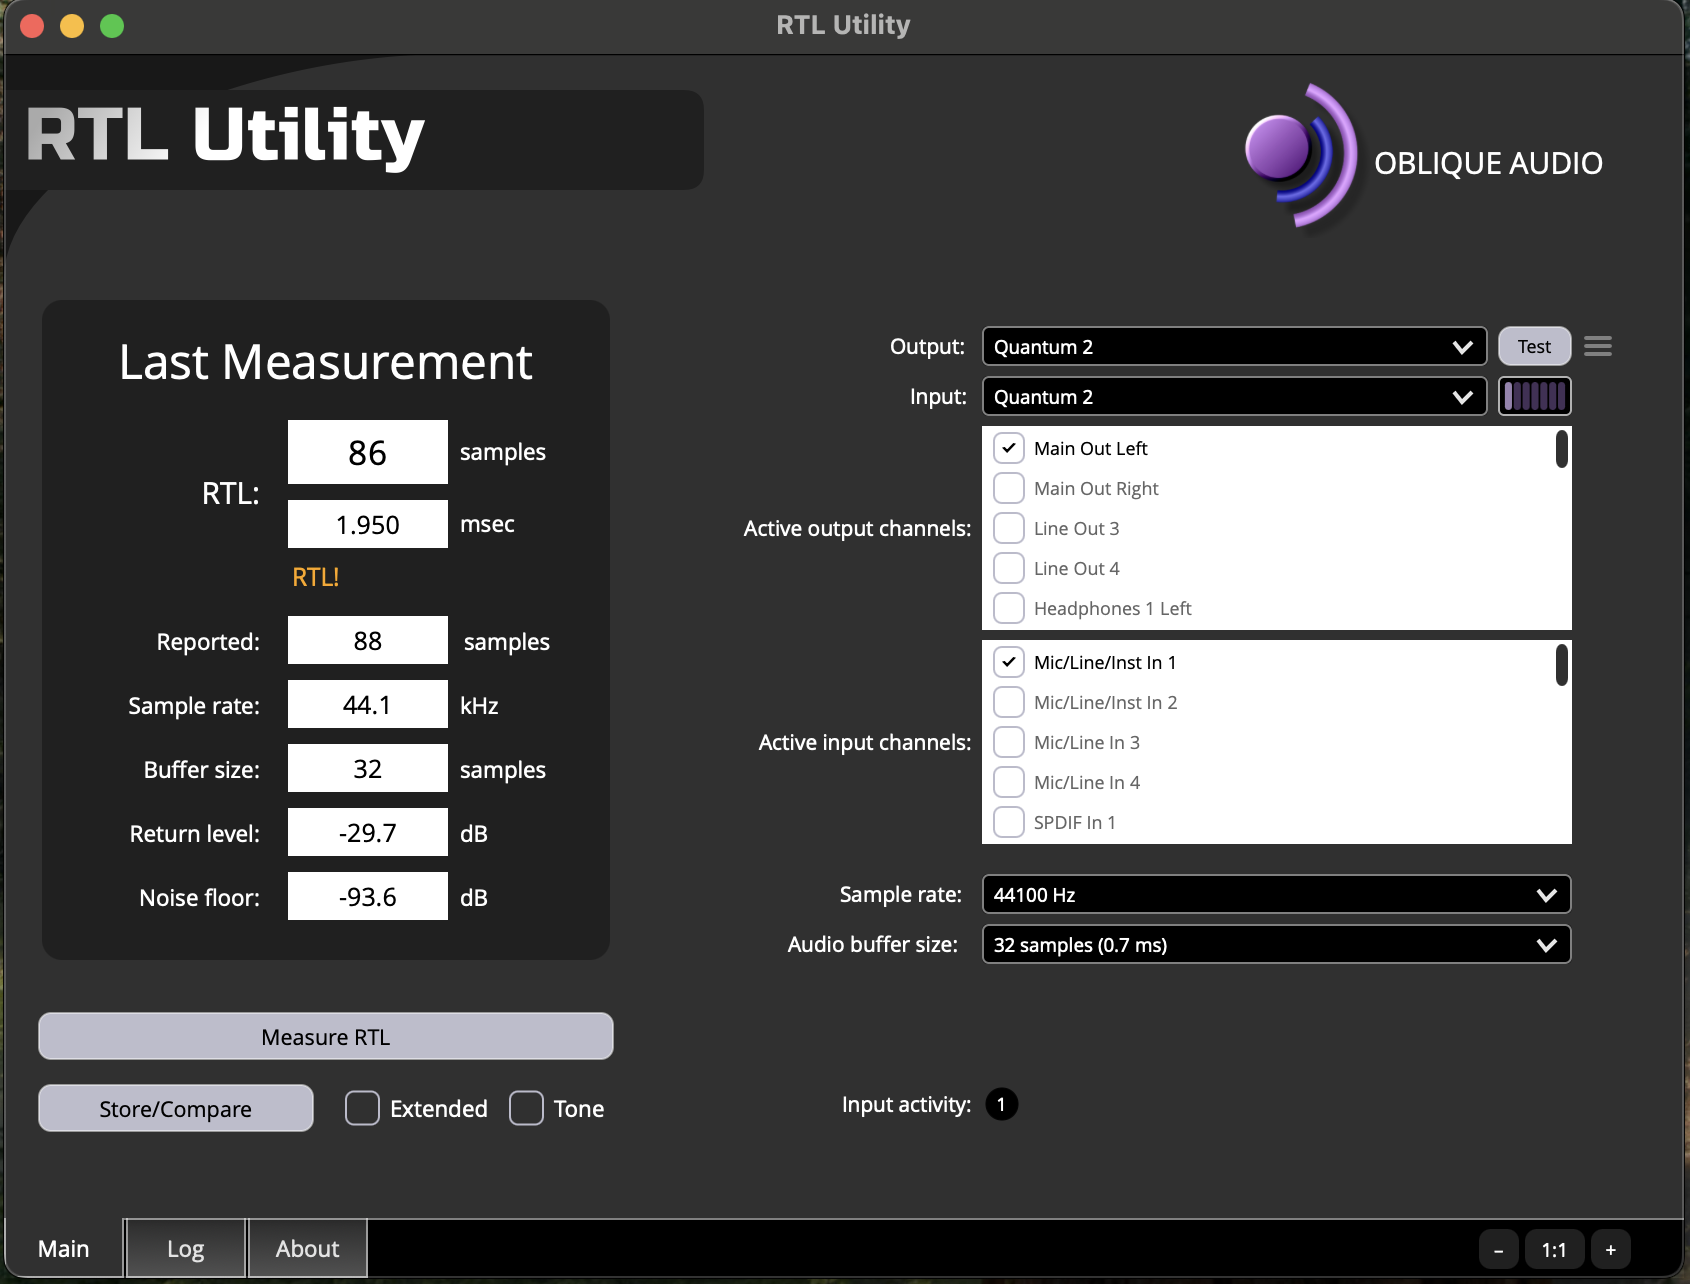Maximize the RTL Utility window
The image size is (1690, 1284).
[112, 25]
